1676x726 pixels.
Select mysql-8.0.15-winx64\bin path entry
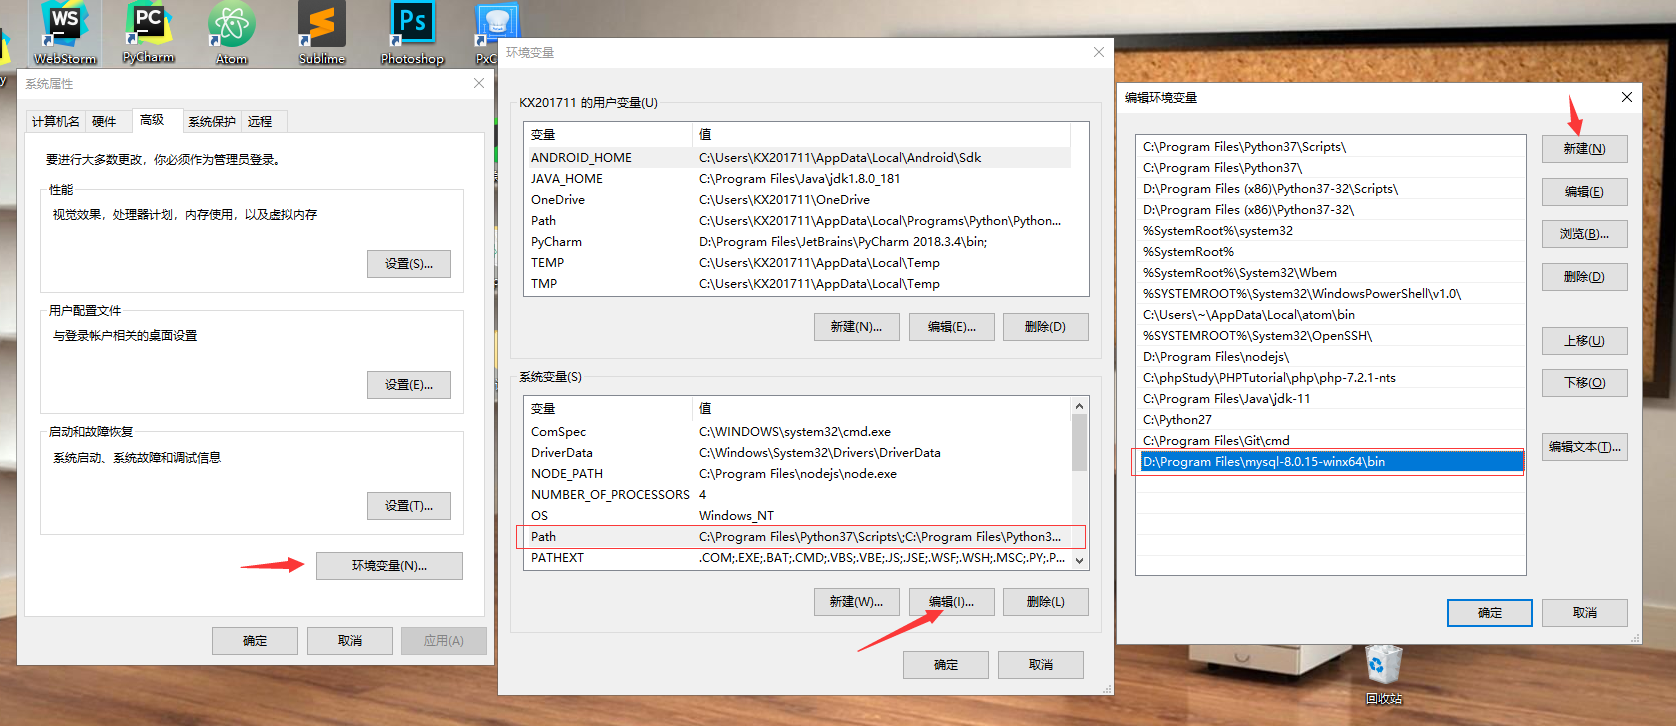click(1330, 462)
